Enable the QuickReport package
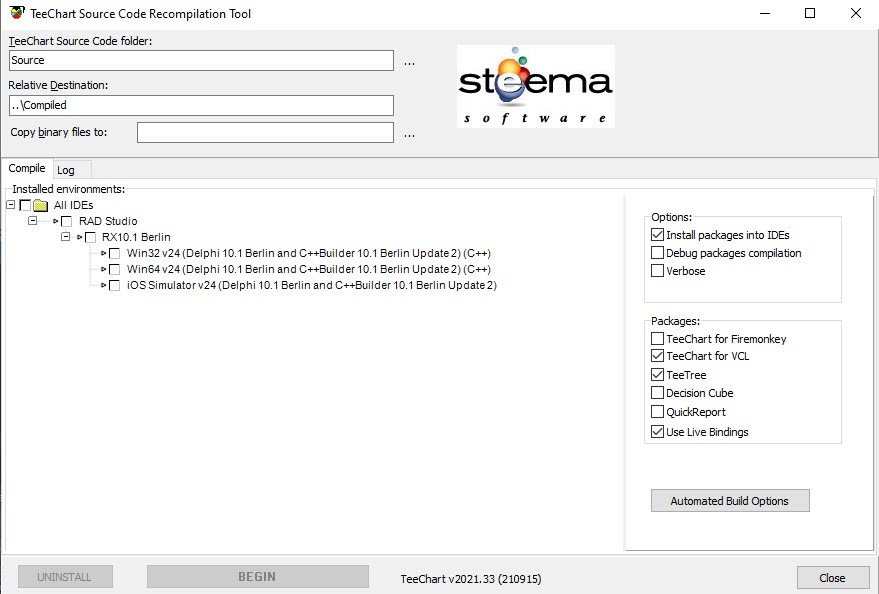 658,412
